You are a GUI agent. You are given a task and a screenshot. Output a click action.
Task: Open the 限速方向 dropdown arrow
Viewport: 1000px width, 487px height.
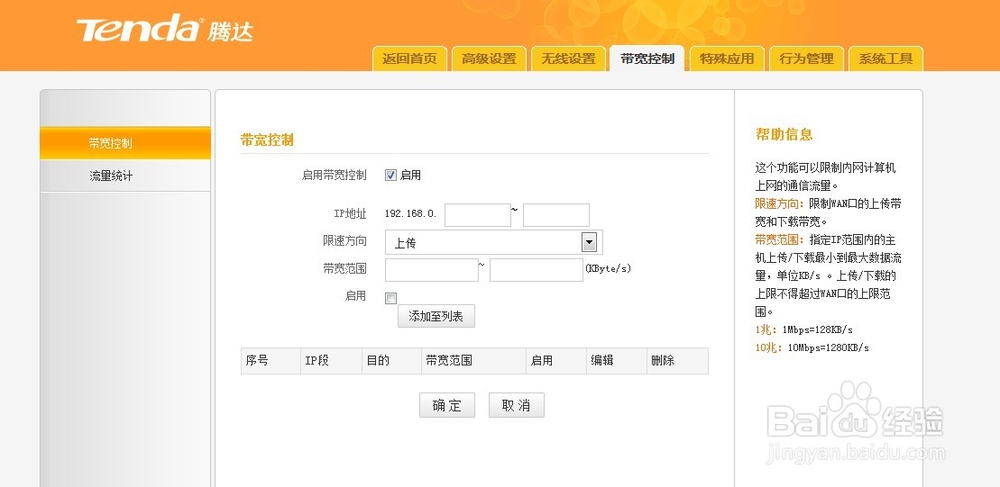[589, 242]
